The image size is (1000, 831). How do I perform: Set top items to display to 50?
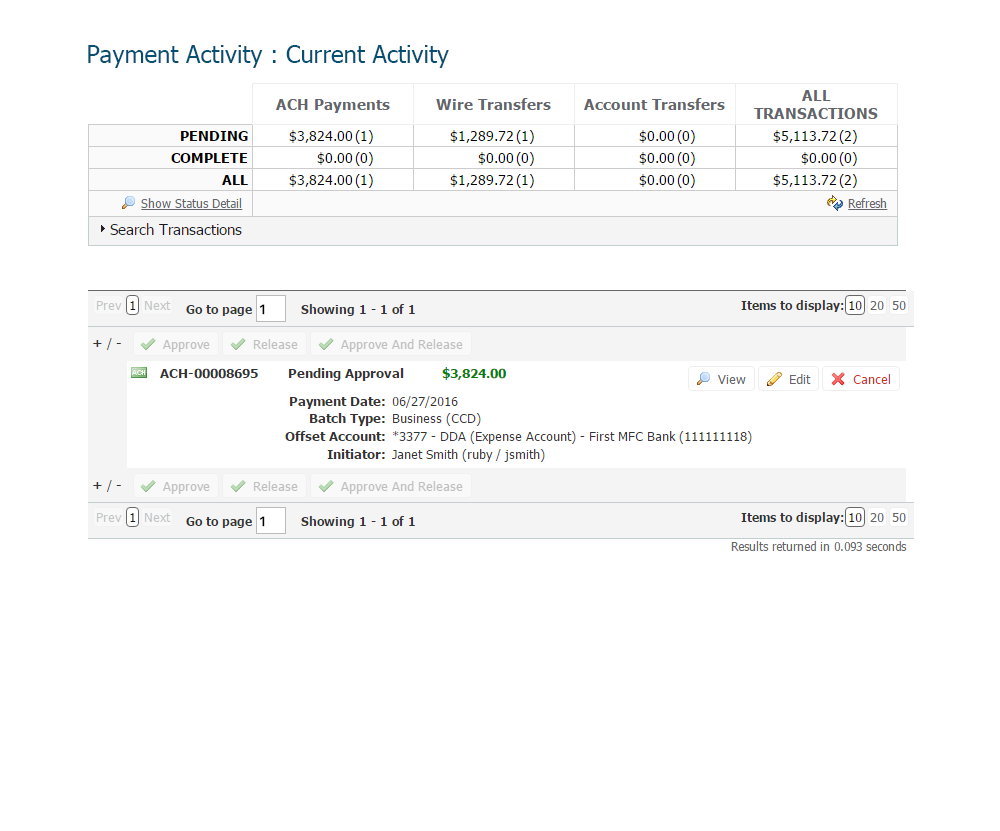click(899, 306)
